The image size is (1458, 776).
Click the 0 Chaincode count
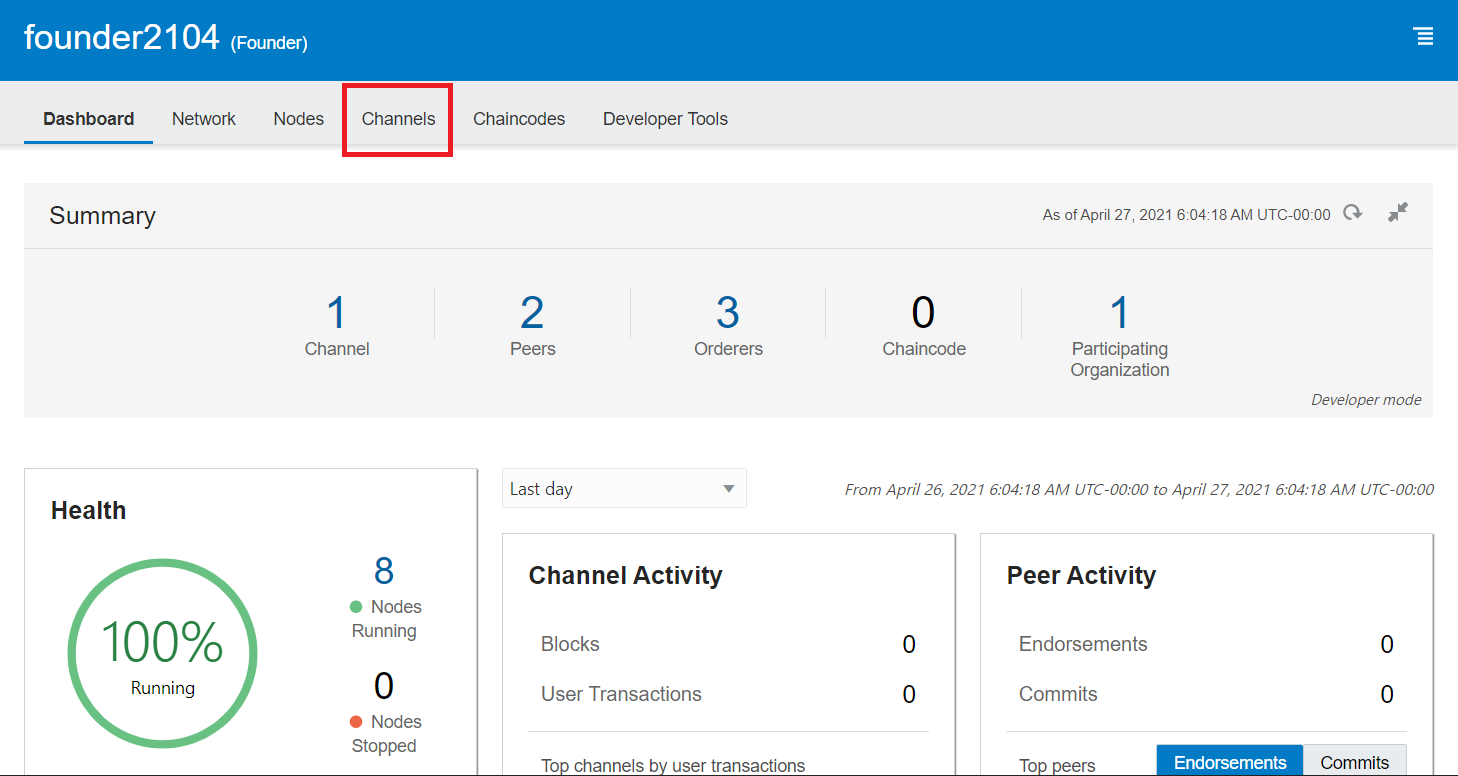(x=923, y=314)
